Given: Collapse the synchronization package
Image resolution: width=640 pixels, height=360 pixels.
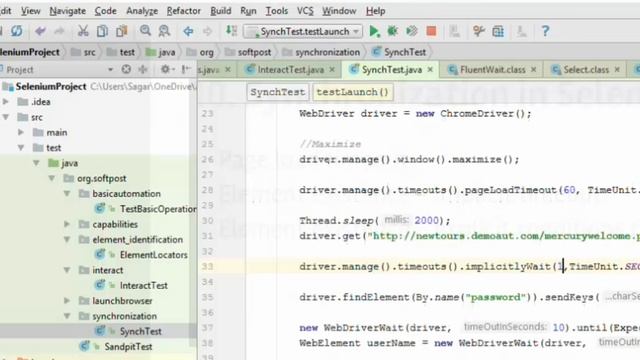Looking at the screenshot, I should pyautogui.click(x=67, y=316).
